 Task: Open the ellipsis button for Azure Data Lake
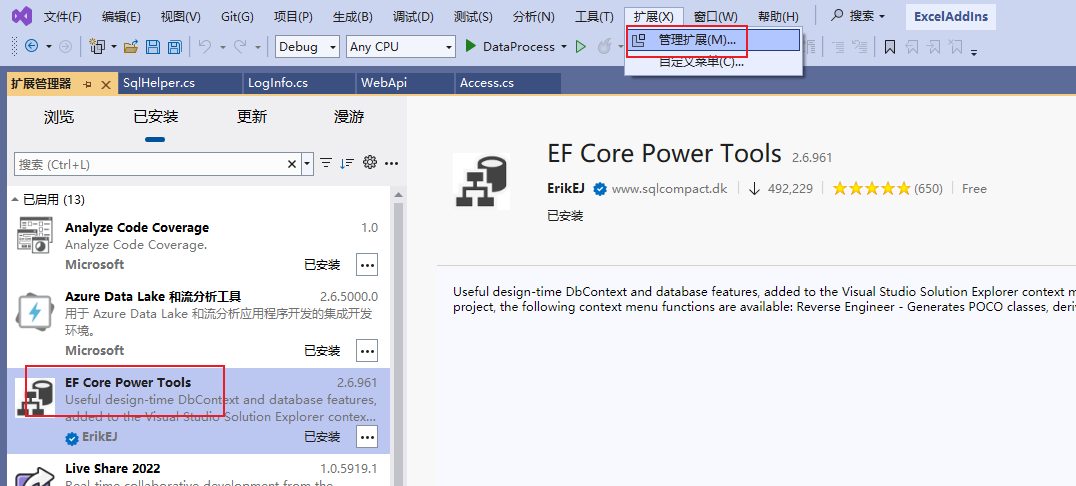[x=367, y=351]
